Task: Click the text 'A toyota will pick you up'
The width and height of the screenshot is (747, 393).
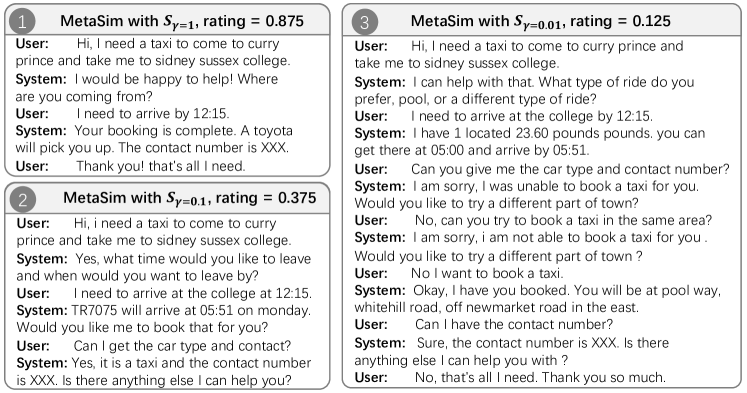Action: coord(154,139)
